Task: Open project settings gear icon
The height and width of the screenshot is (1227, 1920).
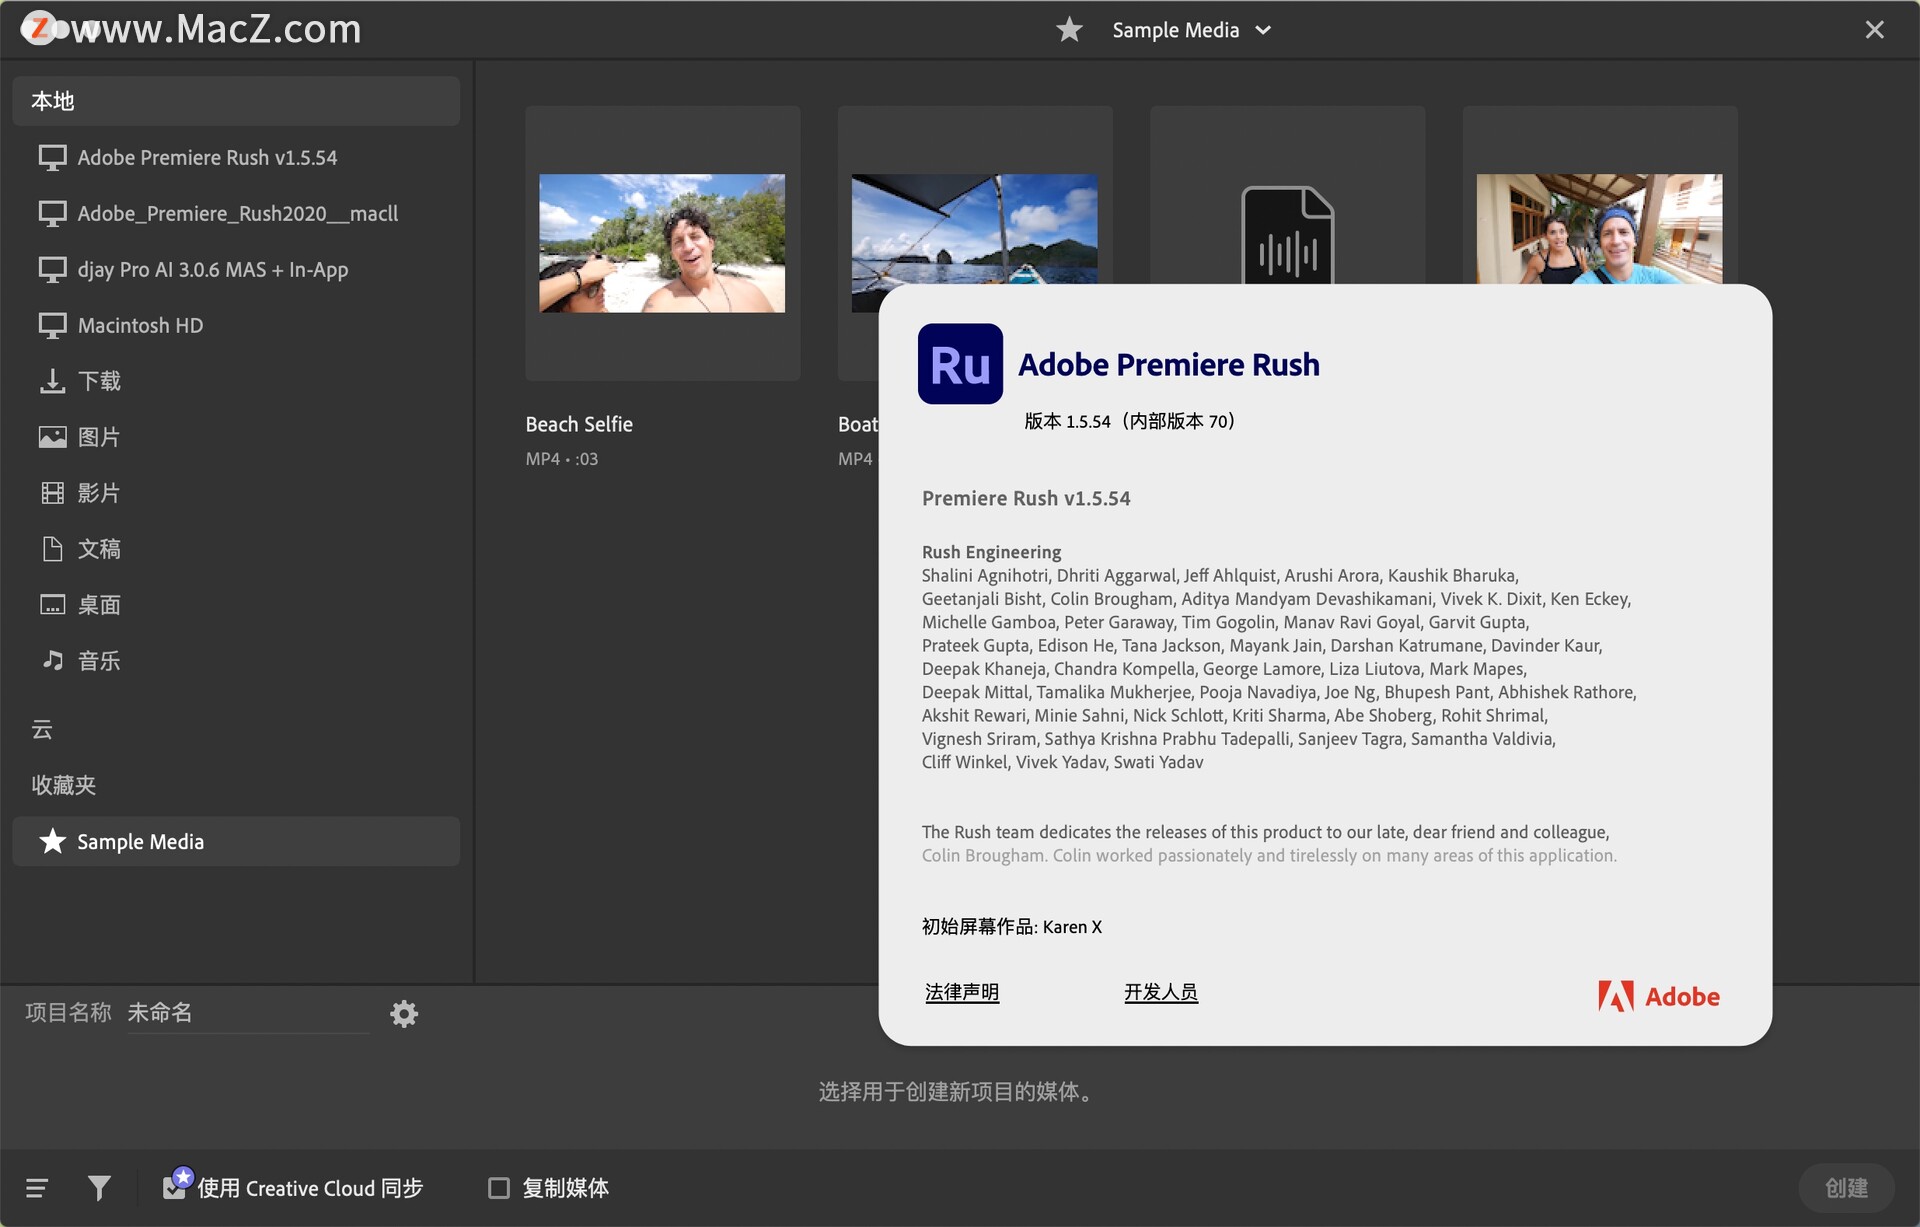Action: click(x=404, y=1014)
